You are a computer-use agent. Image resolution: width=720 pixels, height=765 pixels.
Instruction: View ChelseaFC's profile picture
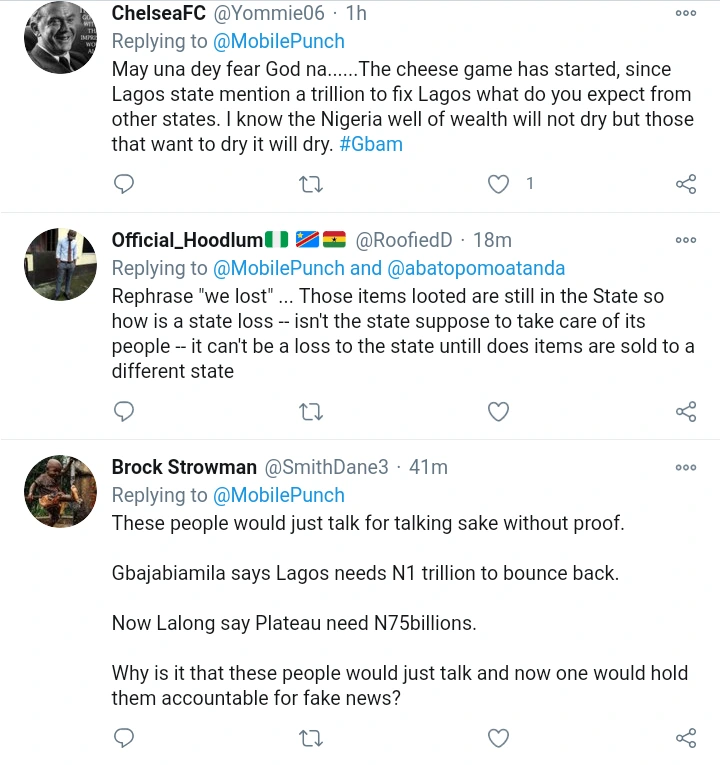tap(59, 38)
